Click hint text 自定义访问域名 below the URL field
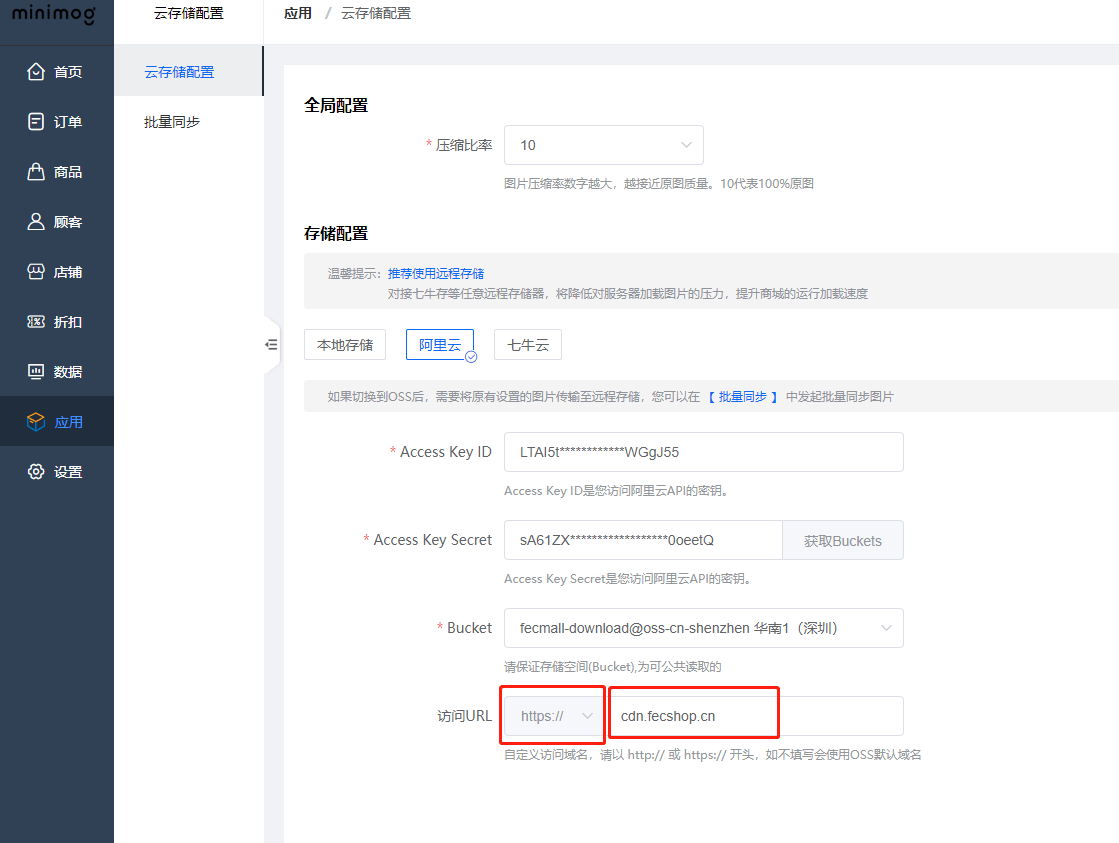This screenshot has width=1119, height=843. click(x=712, y=754)
